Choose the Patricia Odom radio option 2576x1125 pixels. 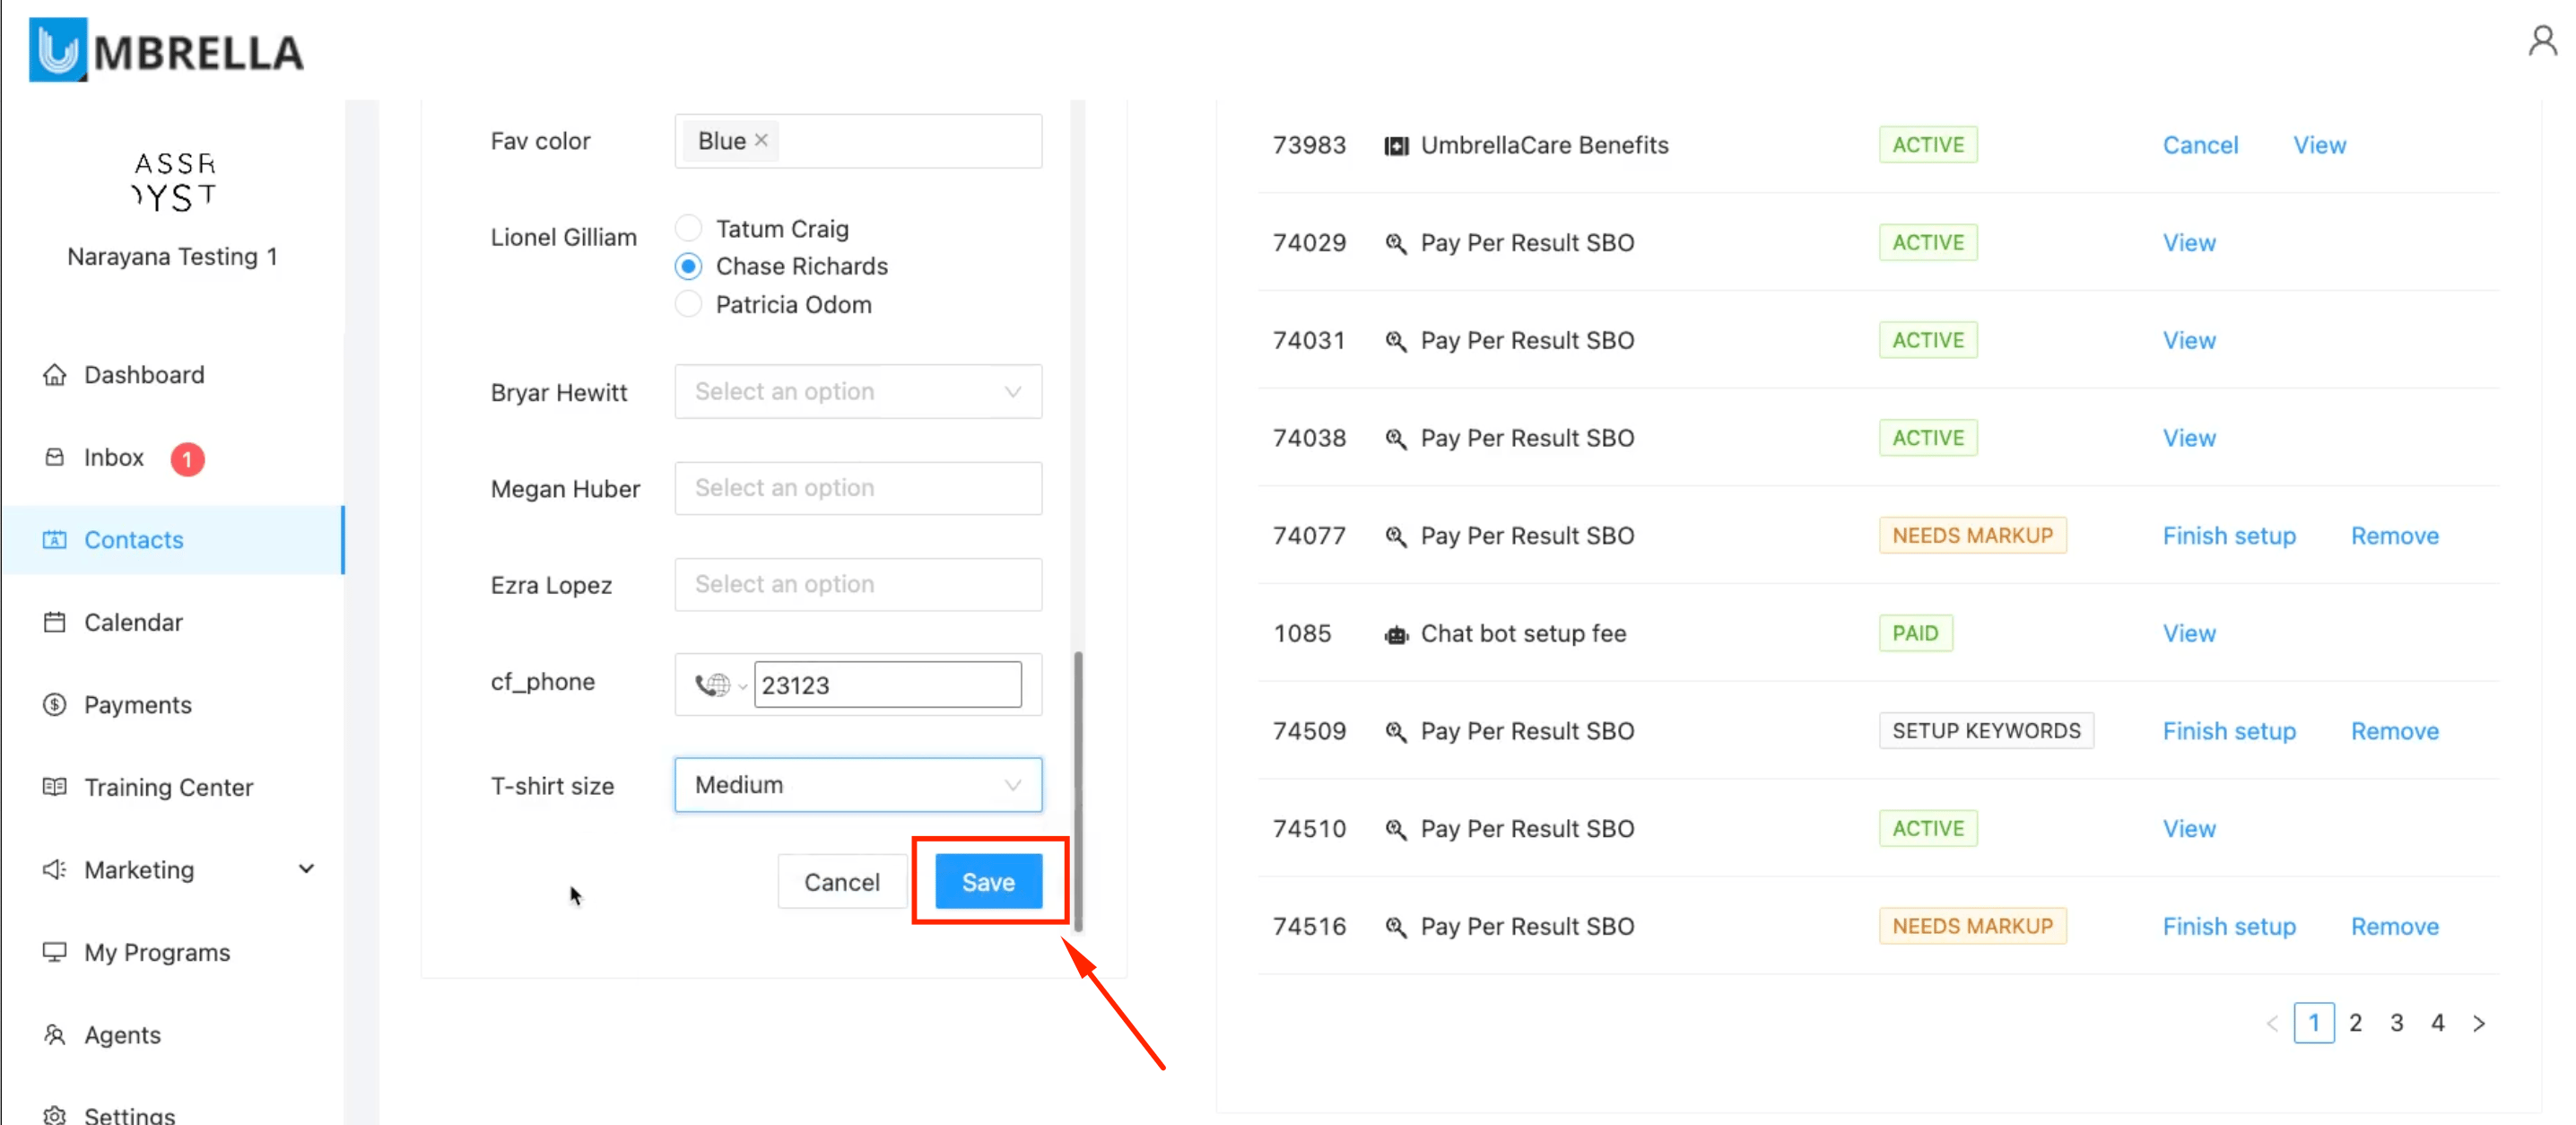coord(689,304)
